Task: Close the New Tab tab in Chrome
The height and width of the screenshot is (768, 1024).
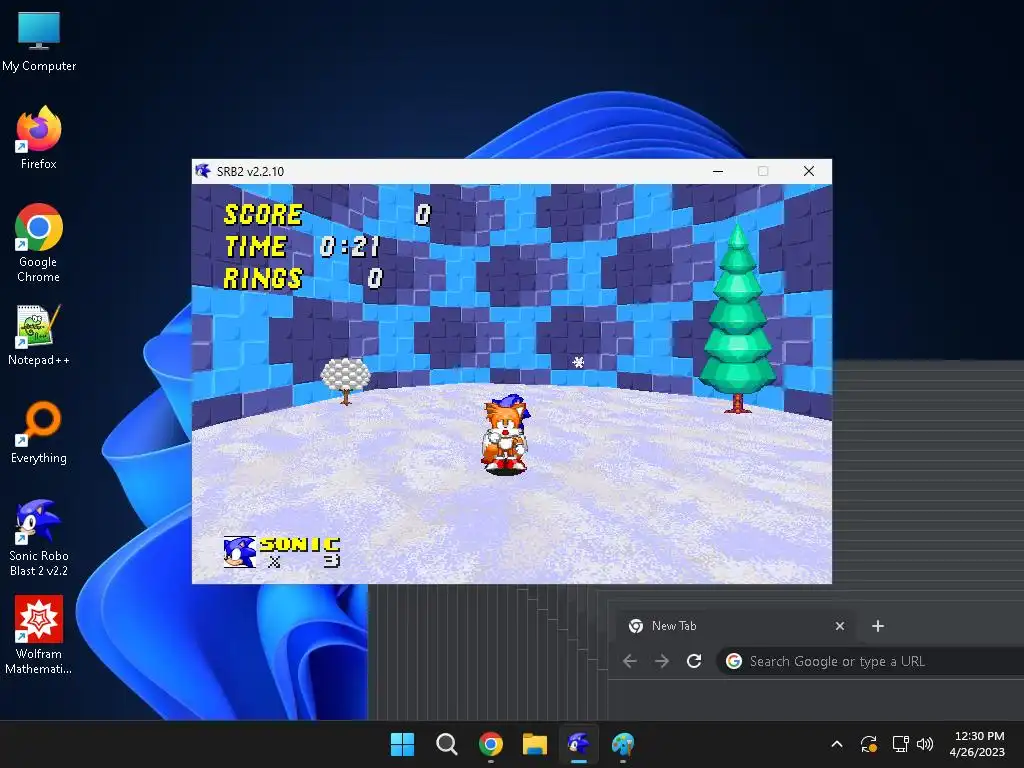Action: pos(840,626)
